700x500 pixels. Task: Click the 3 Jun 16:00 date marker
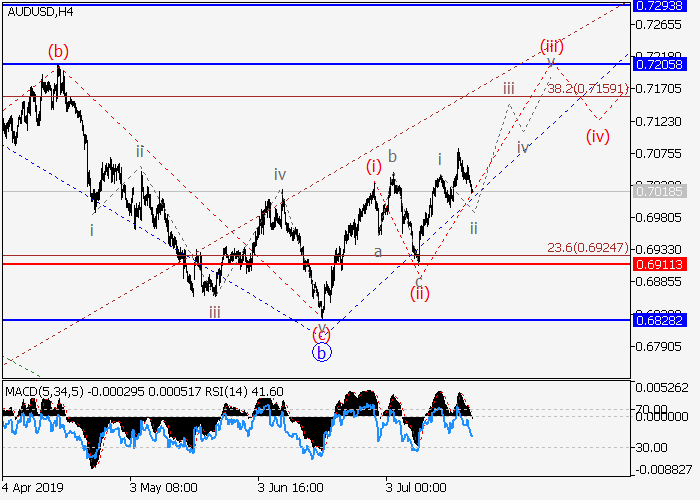coord(291,489)
